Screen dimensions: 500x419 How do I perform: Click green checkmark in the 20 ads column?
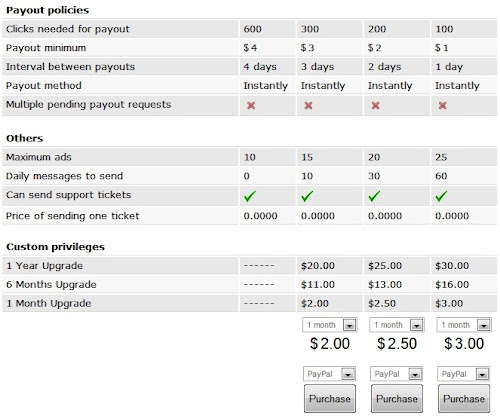[x=374, y=196]
